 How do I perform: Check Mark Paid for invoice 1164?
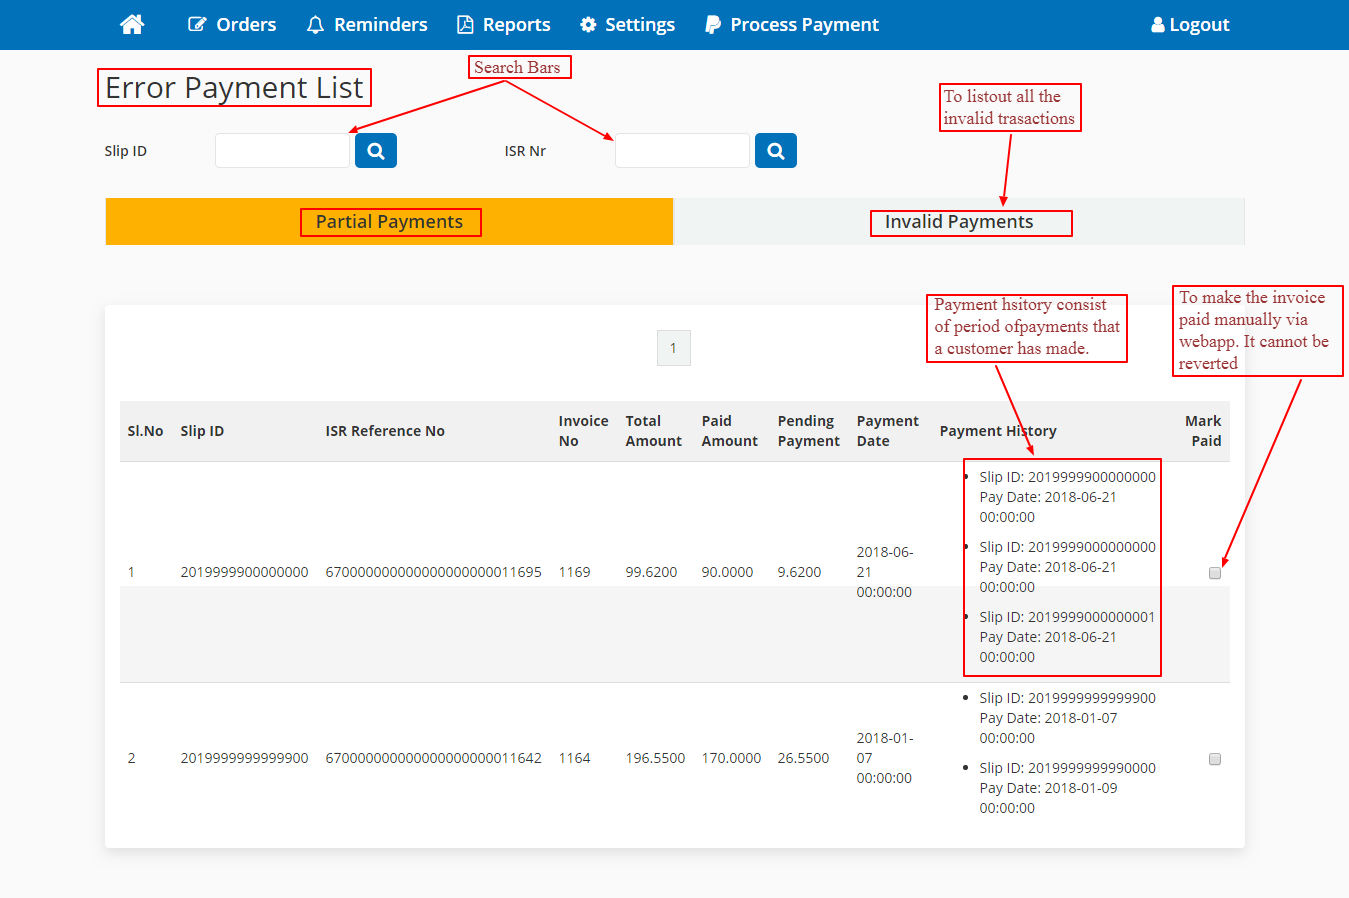[1215, 759]
